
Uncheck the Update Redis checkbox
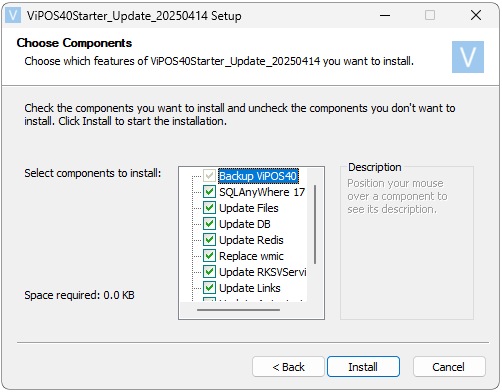pos(209,240)
